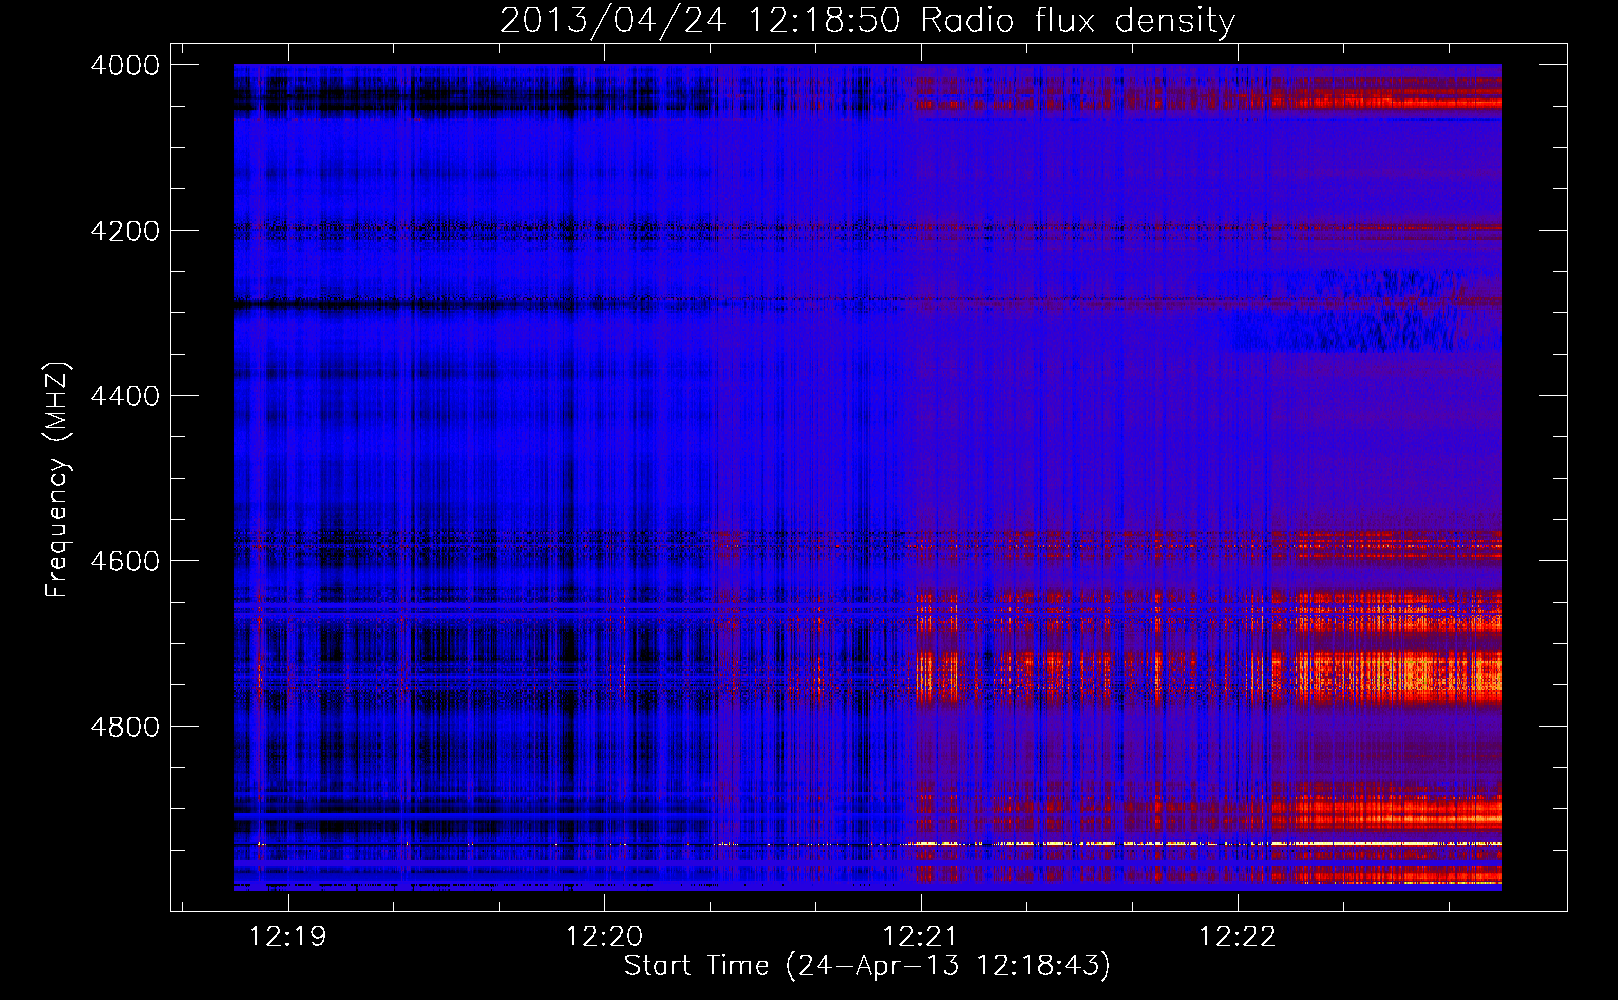Select the 4800 frequency tick label
This screenshot has width=1618, height=1000.
point(125,727)
